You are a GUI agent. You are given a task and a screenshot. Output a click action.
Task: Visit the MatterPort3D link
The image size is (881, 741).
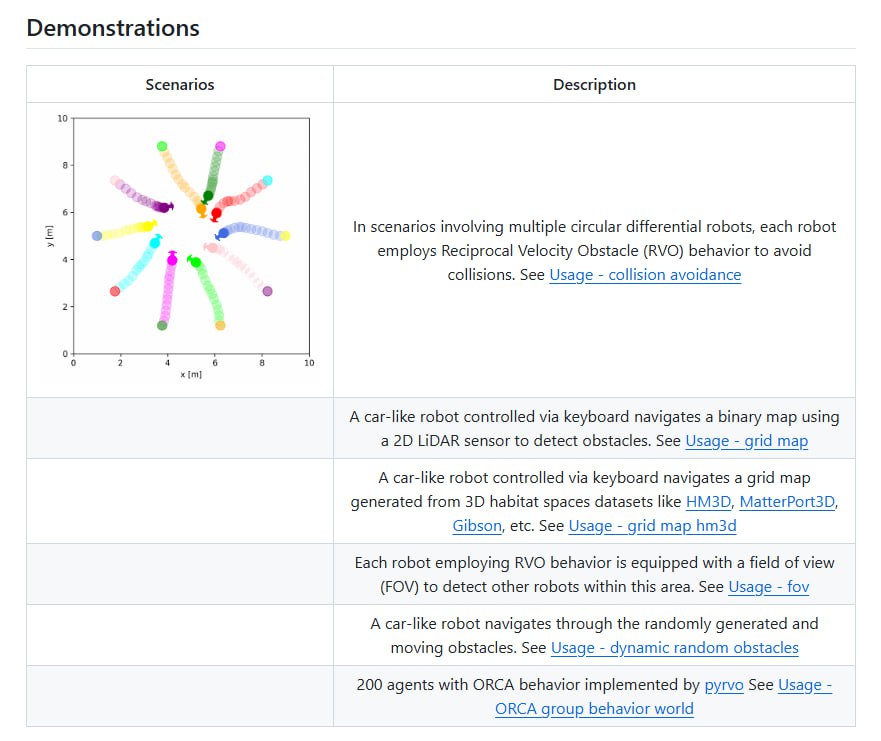[x=788, y=502]
